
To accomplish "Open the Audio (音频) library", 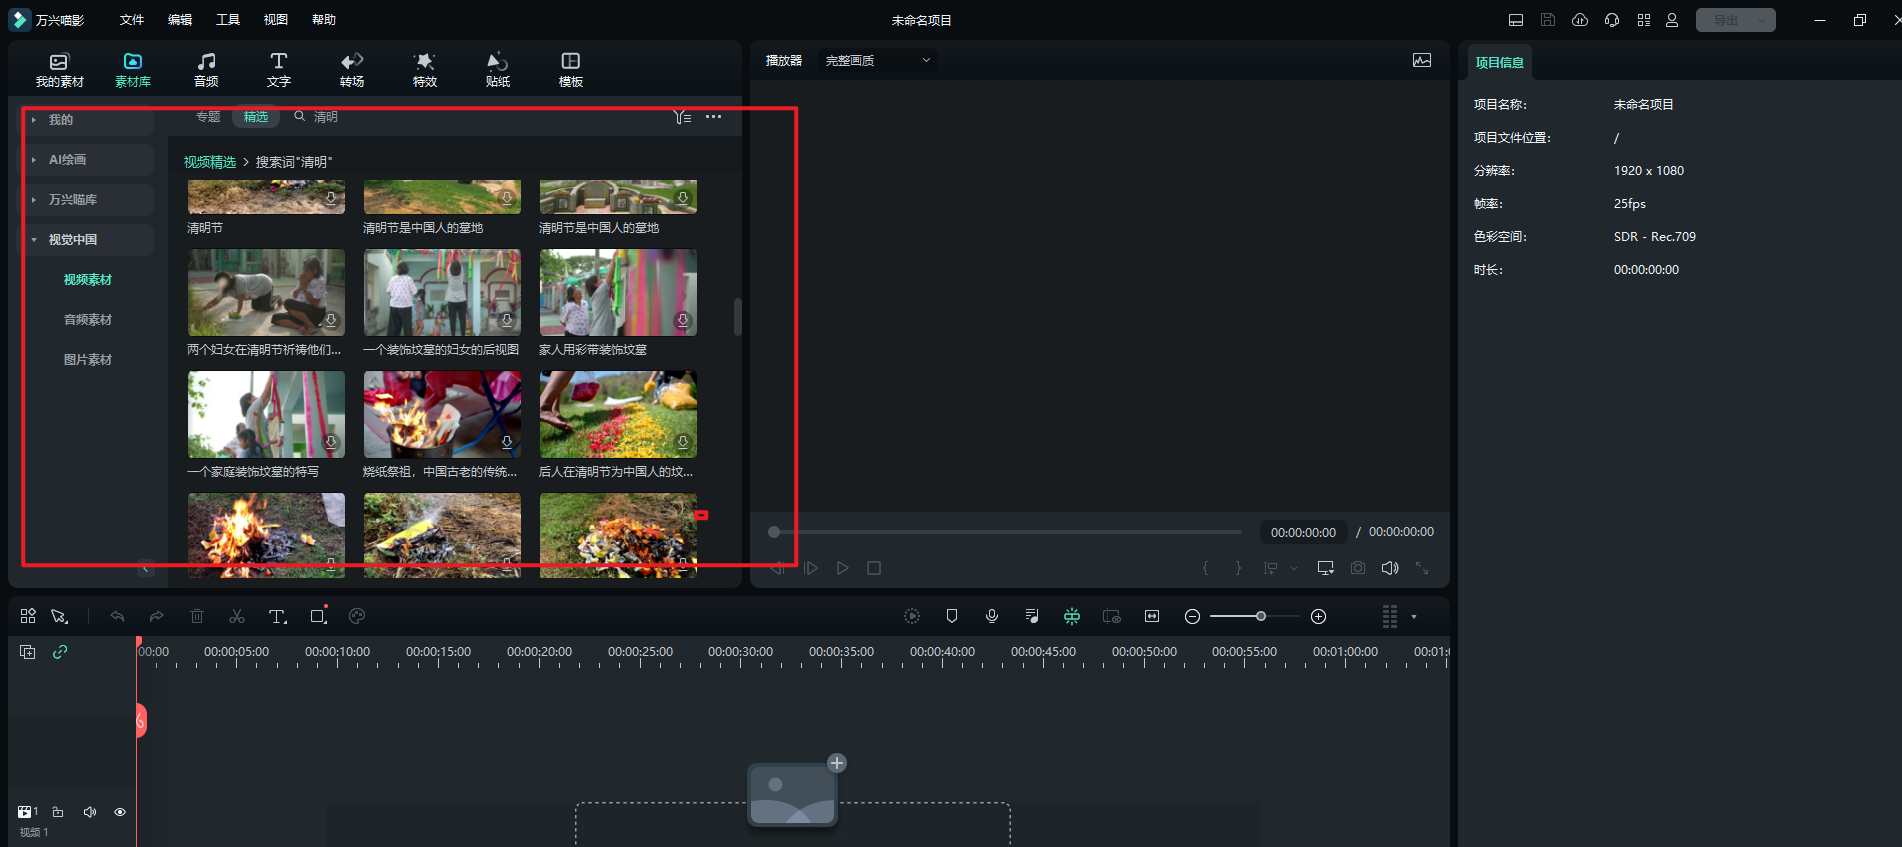I will [206, 69].
